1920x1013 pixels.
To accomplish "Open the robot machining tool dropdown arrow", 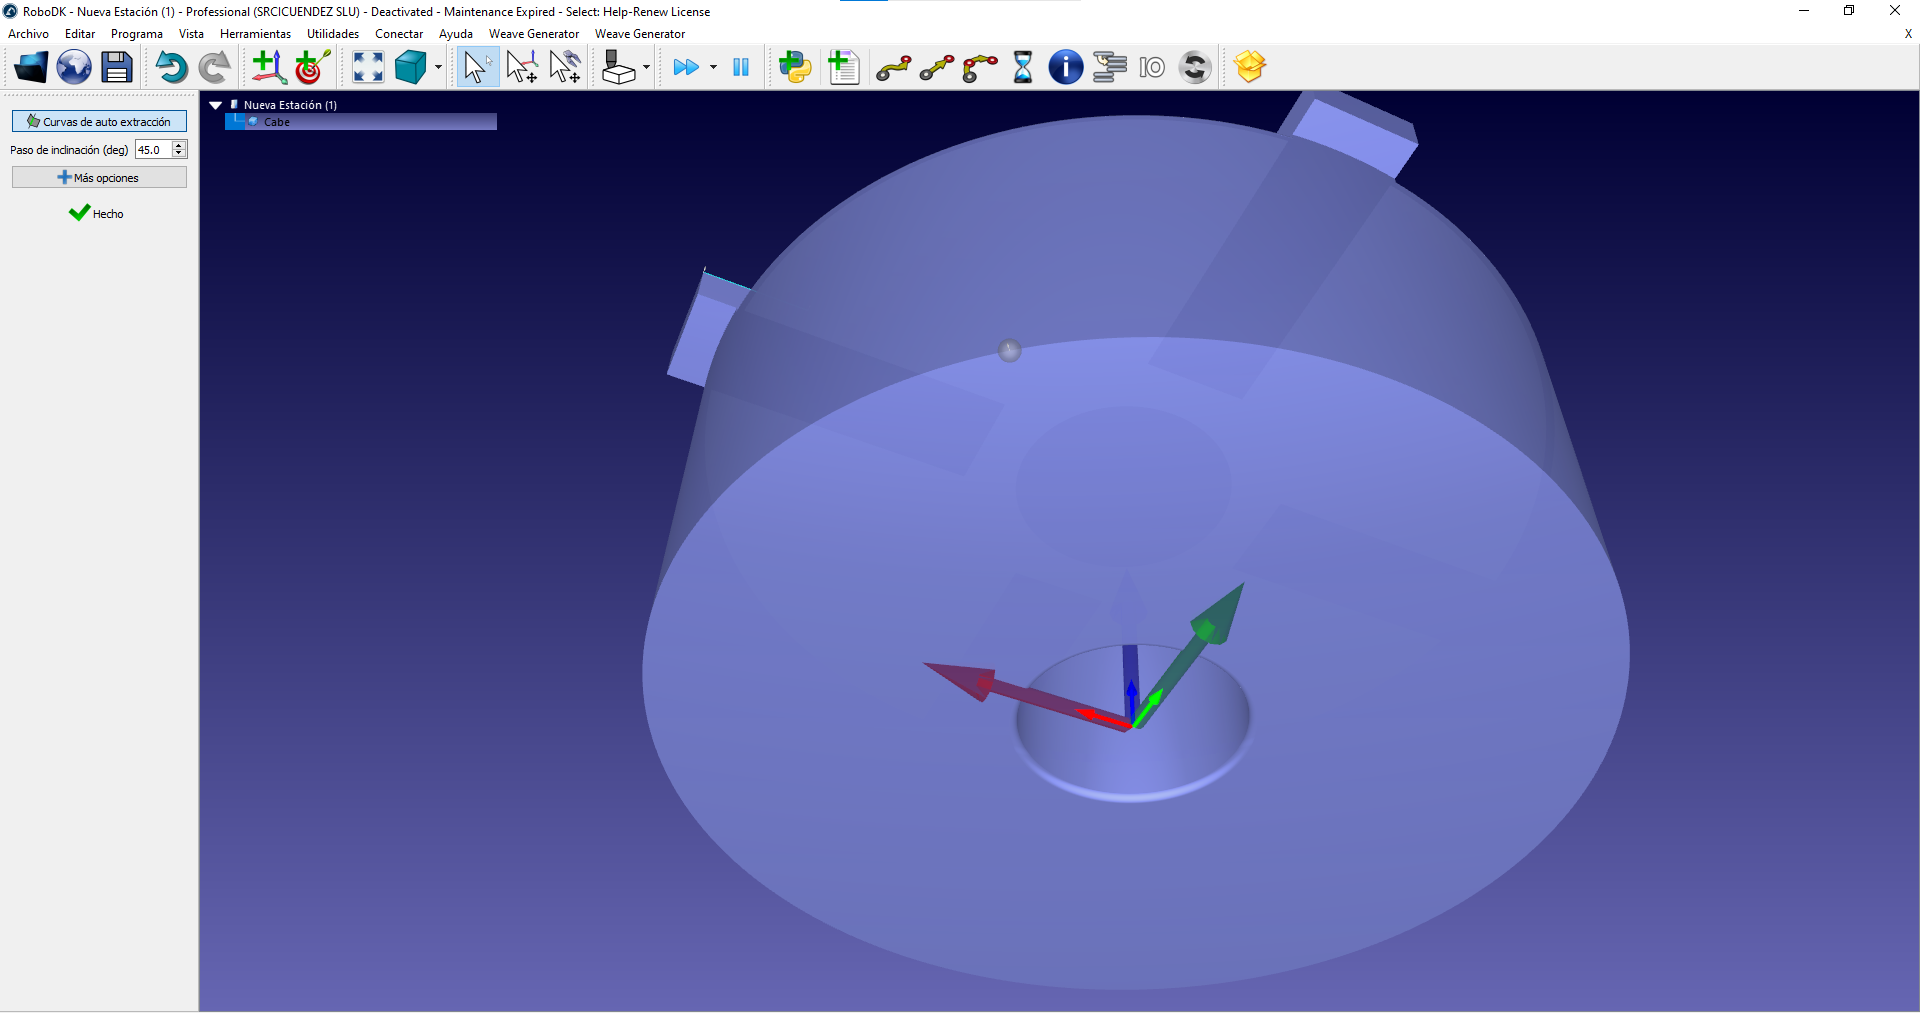I will (x=646, y=68).
